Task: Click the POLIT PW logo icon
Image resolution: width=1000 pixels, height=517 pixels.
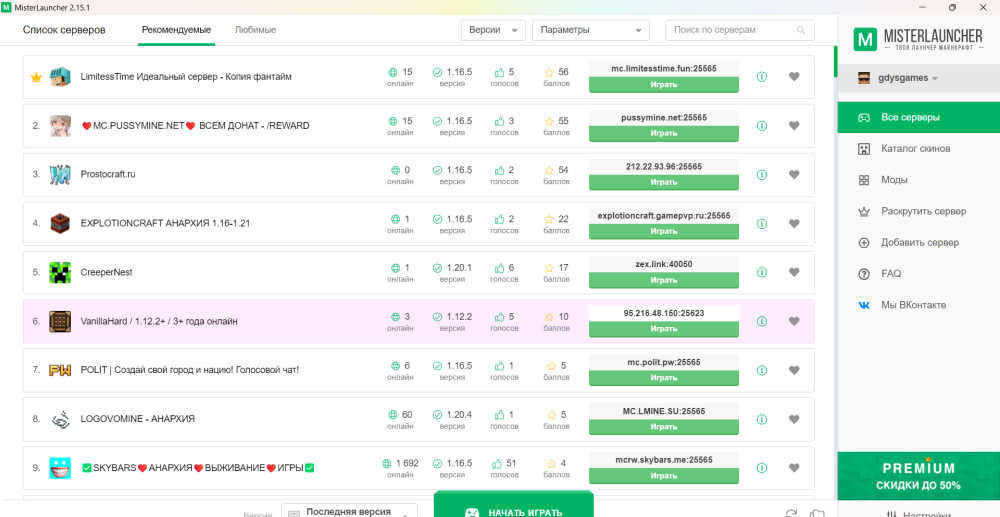Action: [60, 370]
